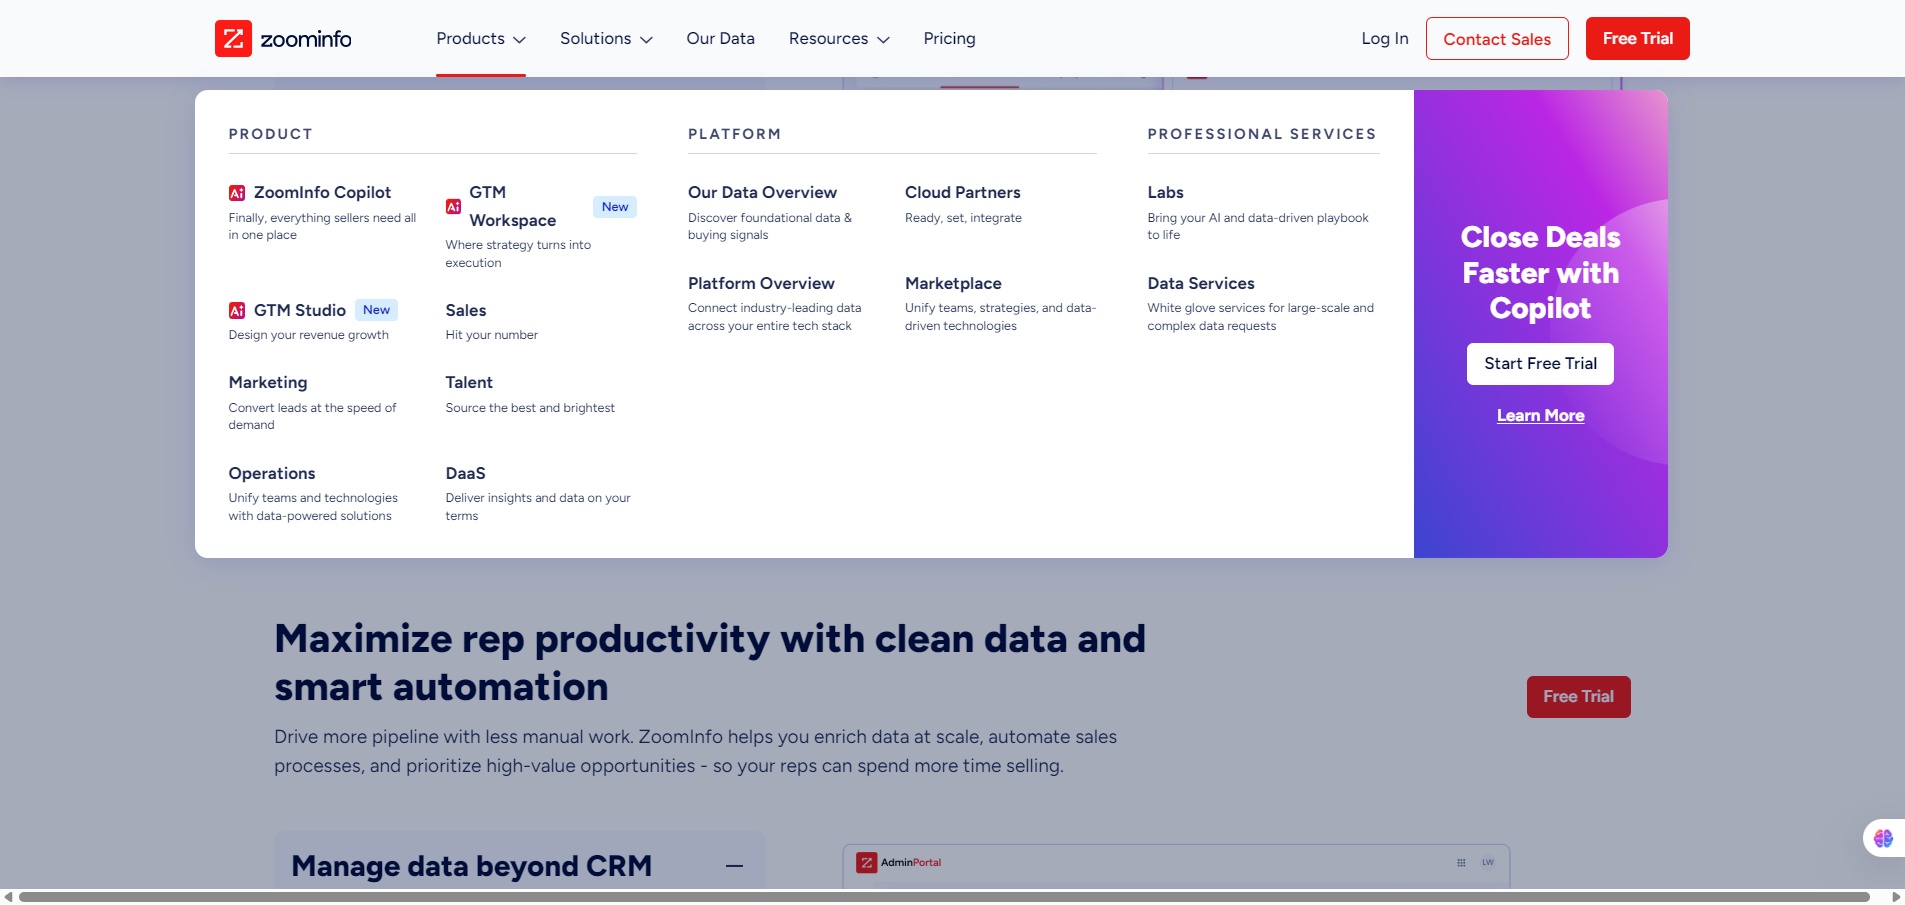The width and height of the screenshot is (1905, 905).
Task: Click the ZoomInfo logo icon
Action: coord(233,39)
